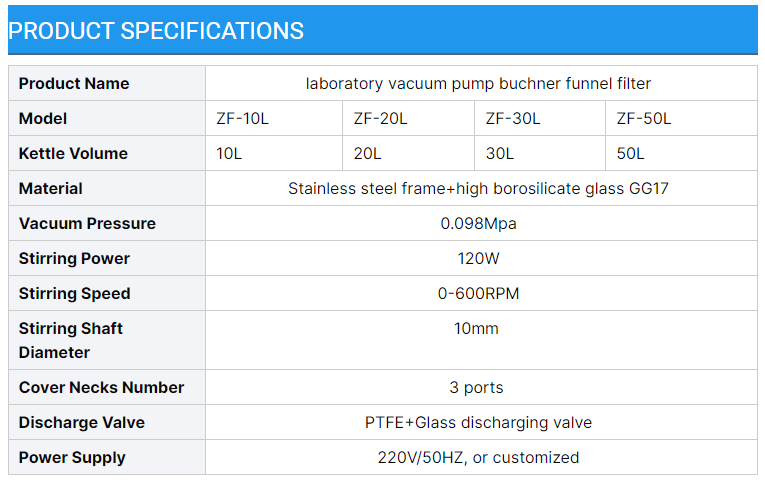Click the 0.098Mpa vacuum pressure value

pos(478,224)
